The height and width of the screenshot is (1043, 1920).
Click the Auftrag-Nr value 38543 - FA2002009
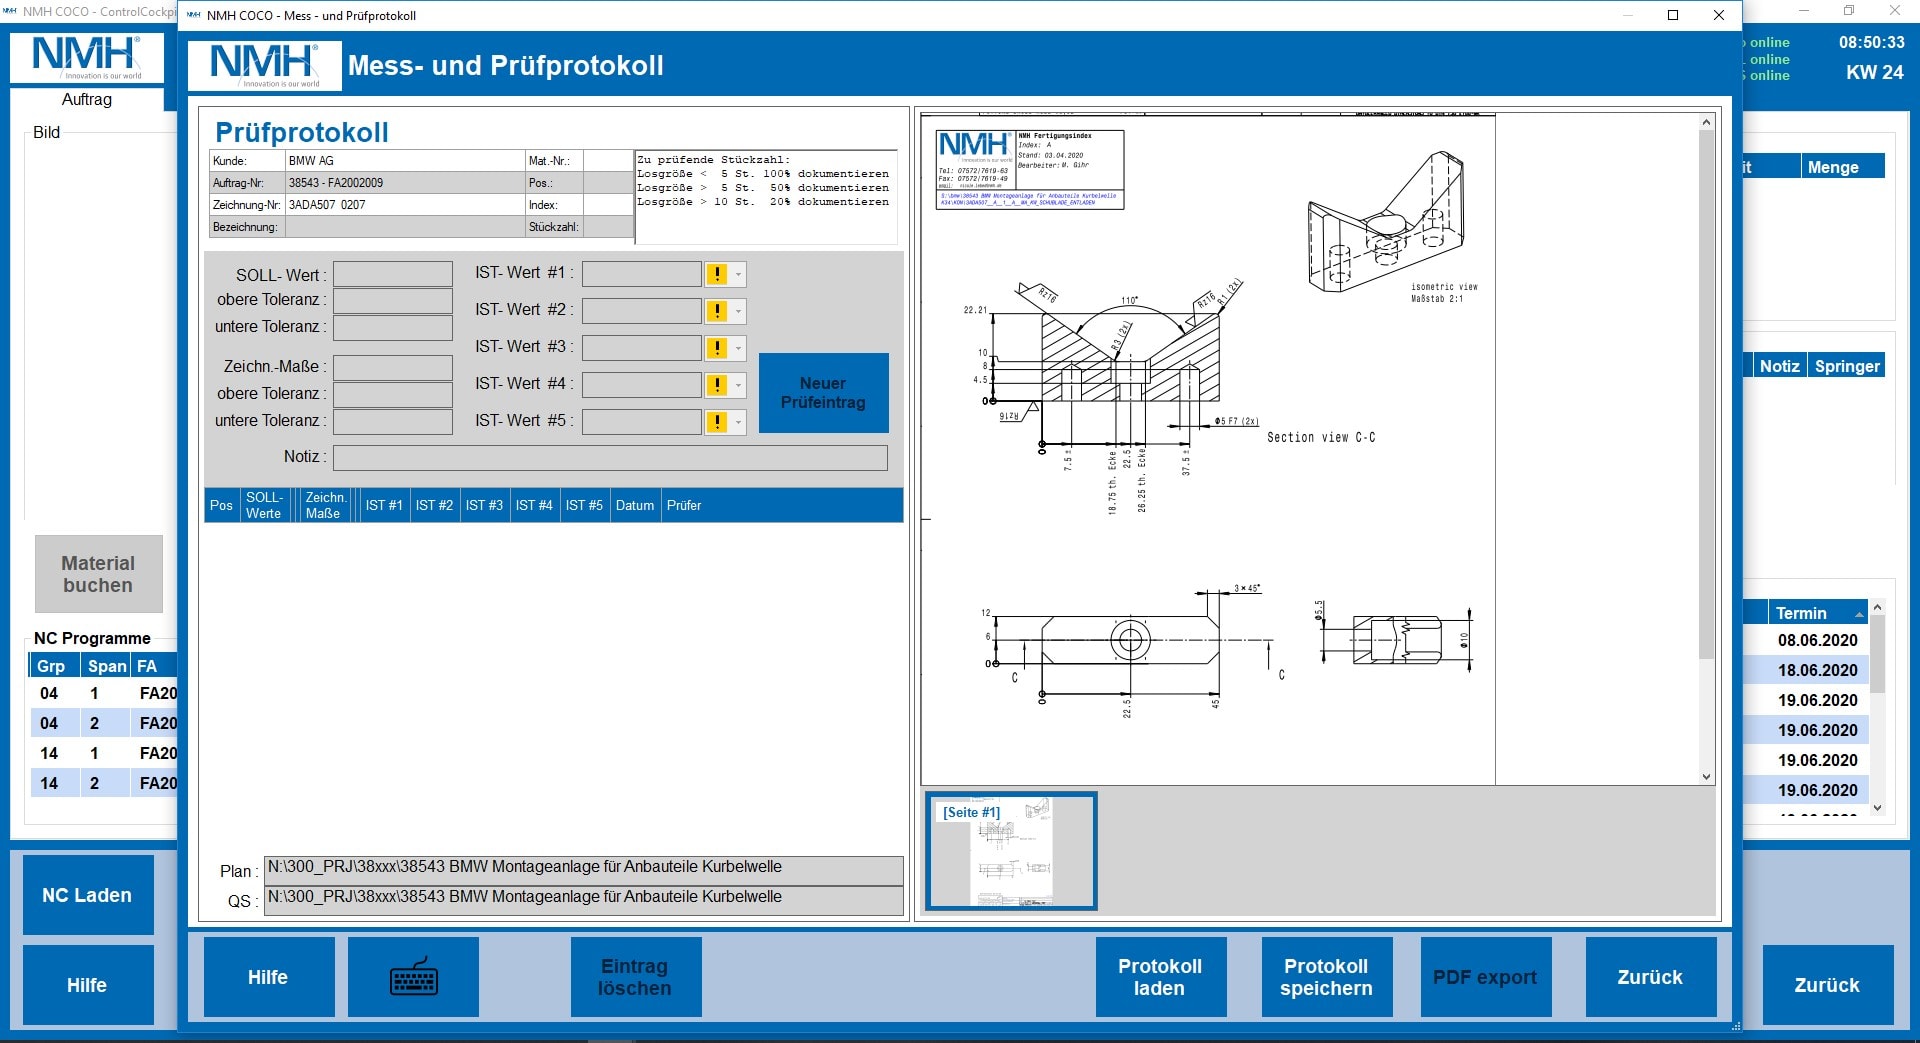tap(405, 182)
